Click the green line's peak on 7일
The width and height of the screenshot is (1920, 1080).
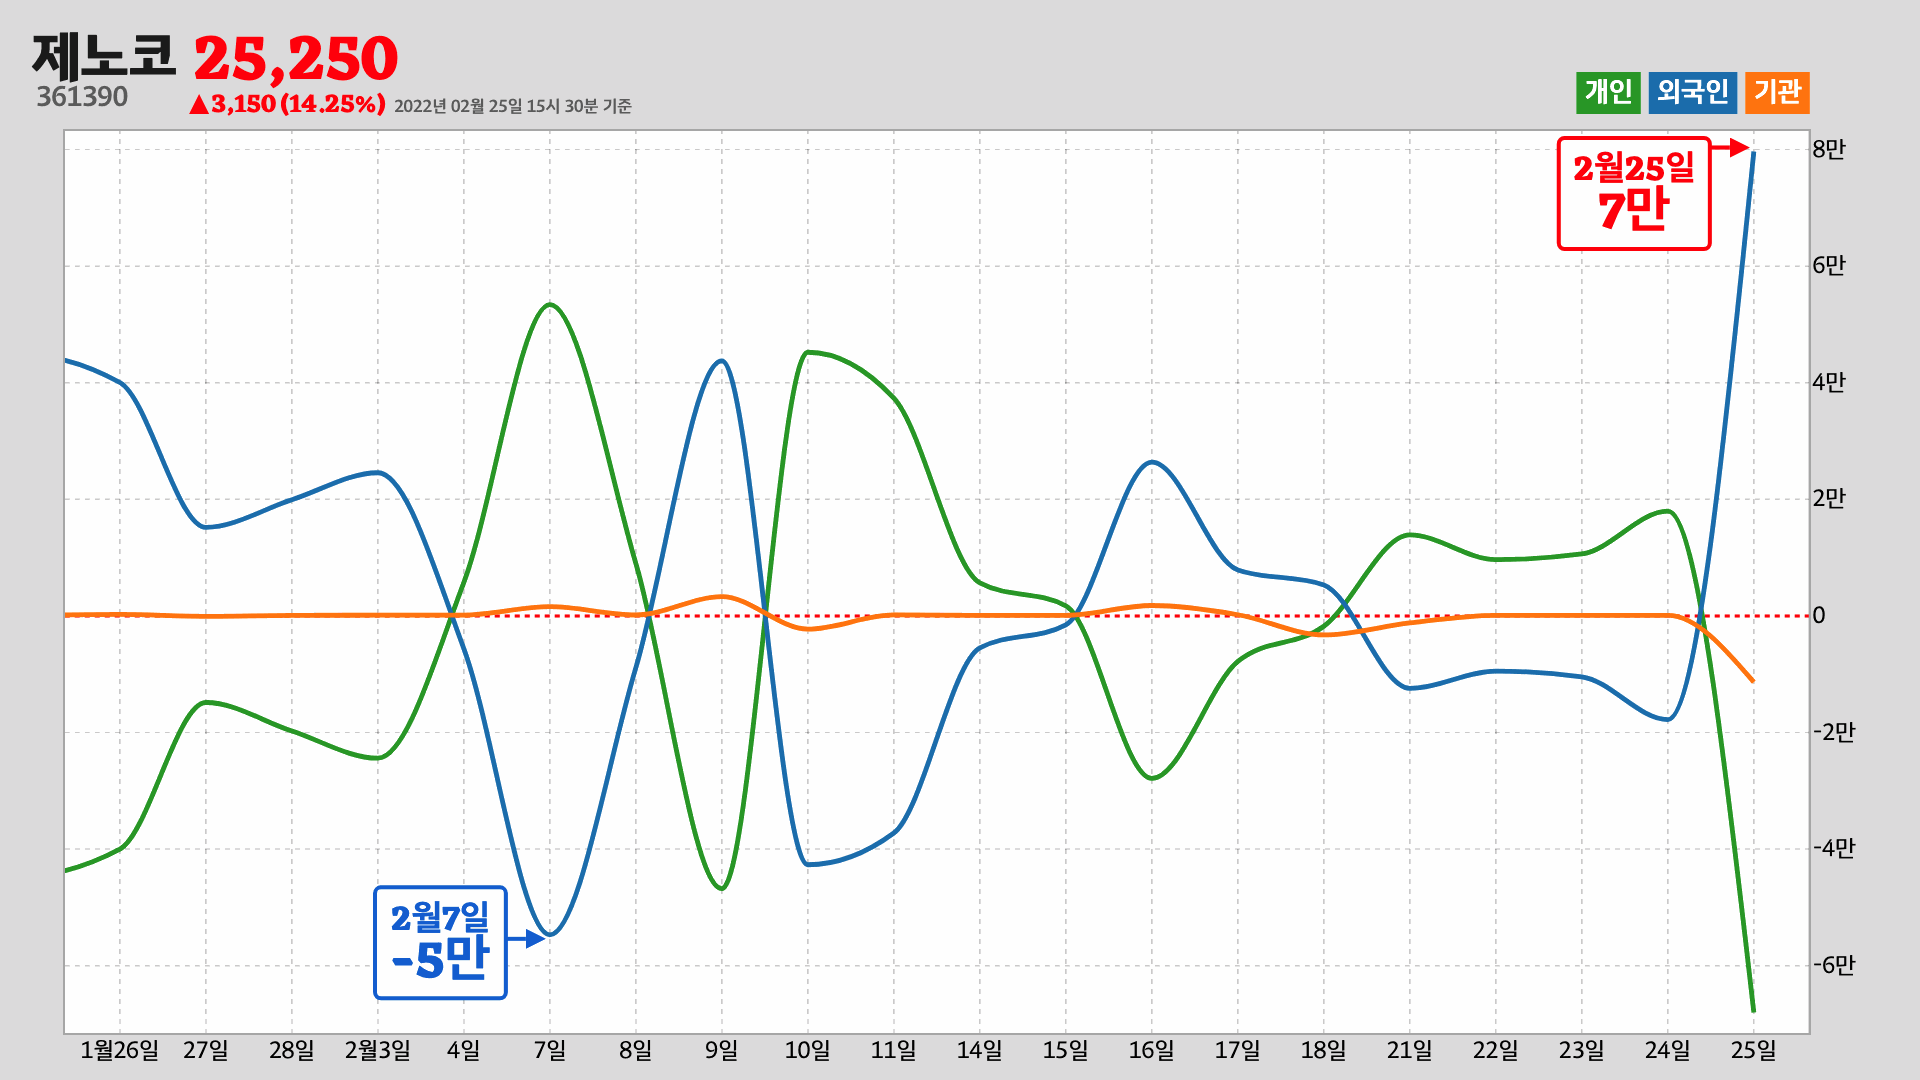tap(550, 305)
